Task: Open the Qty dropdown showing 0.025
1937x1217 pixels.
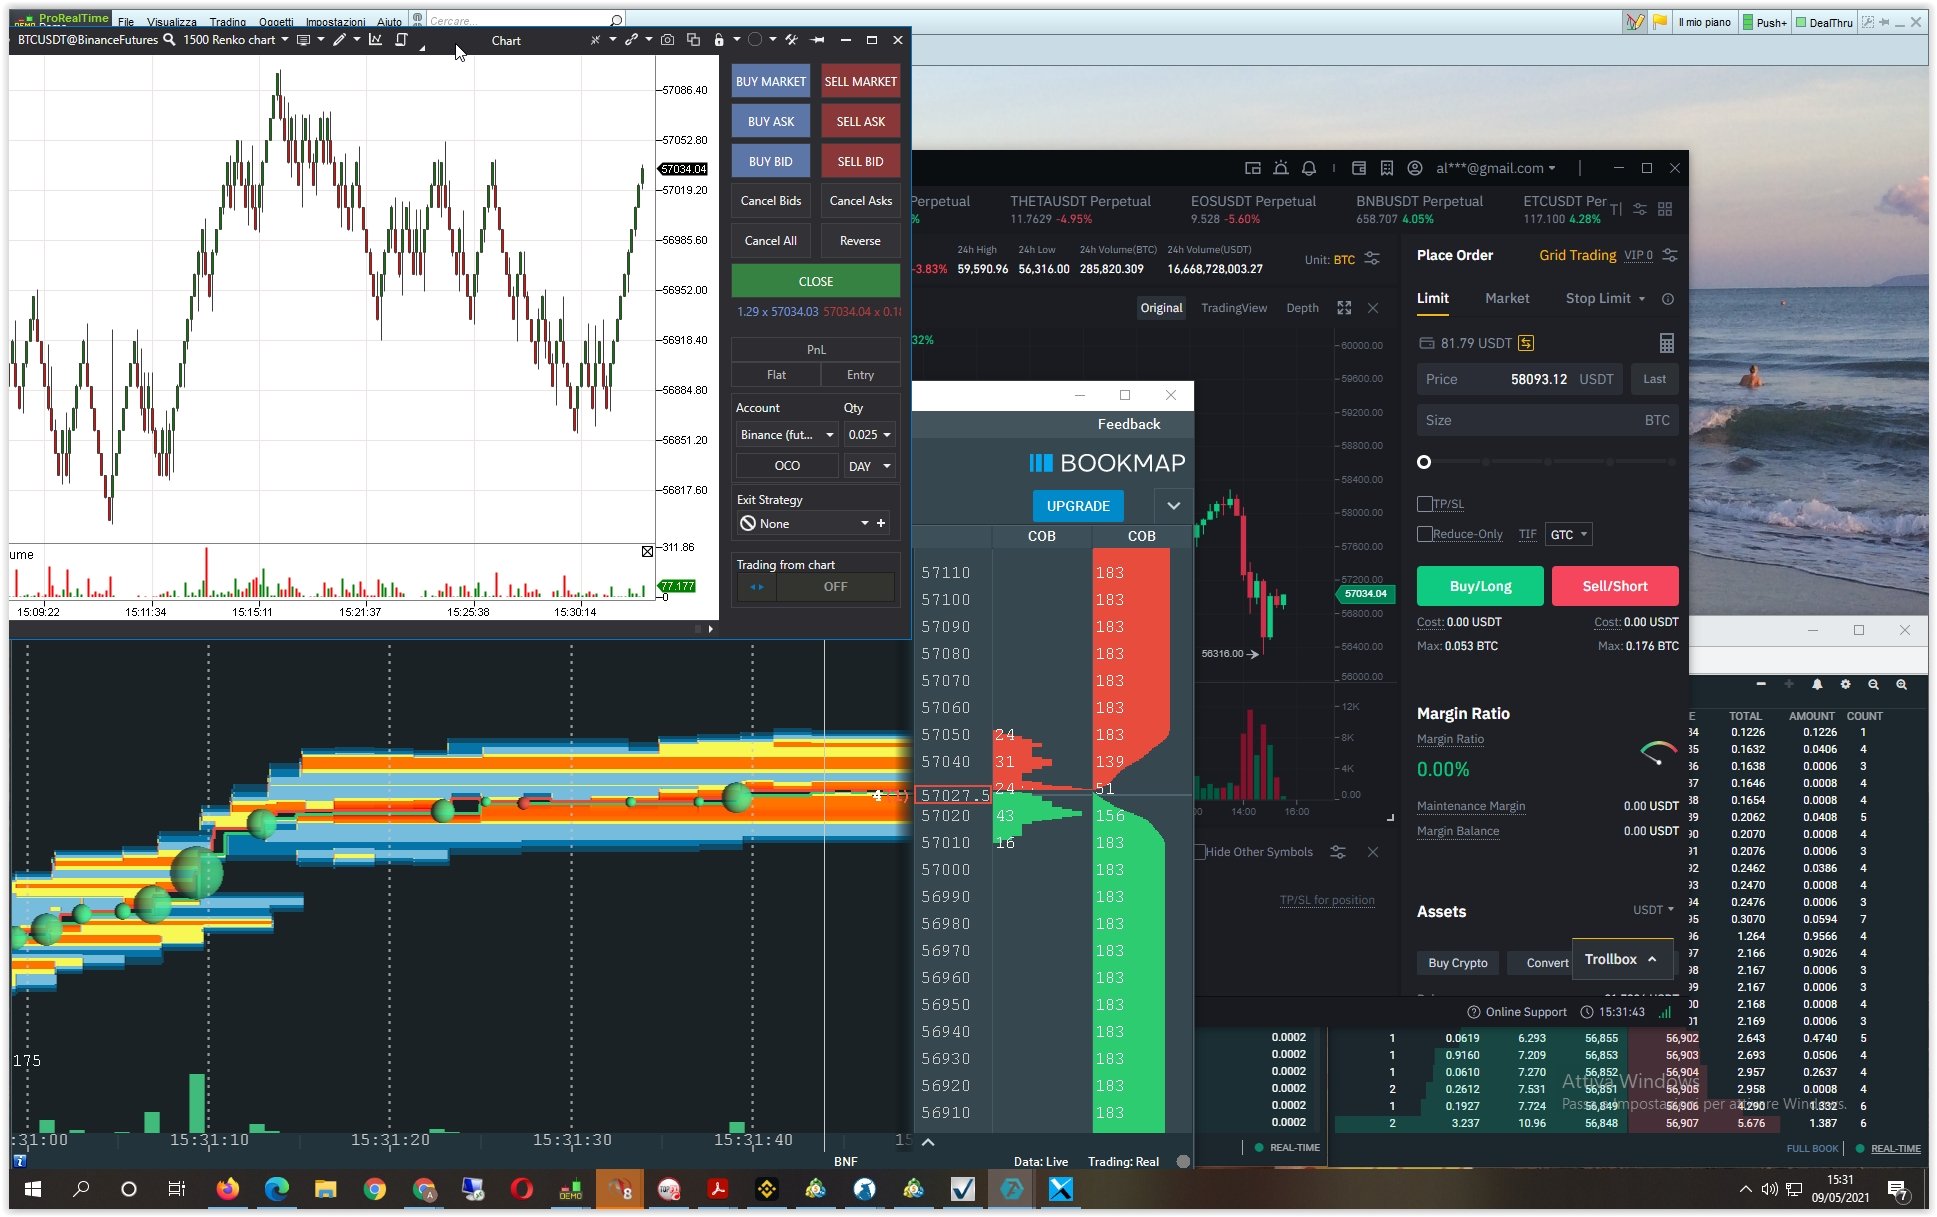Action: click(x=869, y=435)
